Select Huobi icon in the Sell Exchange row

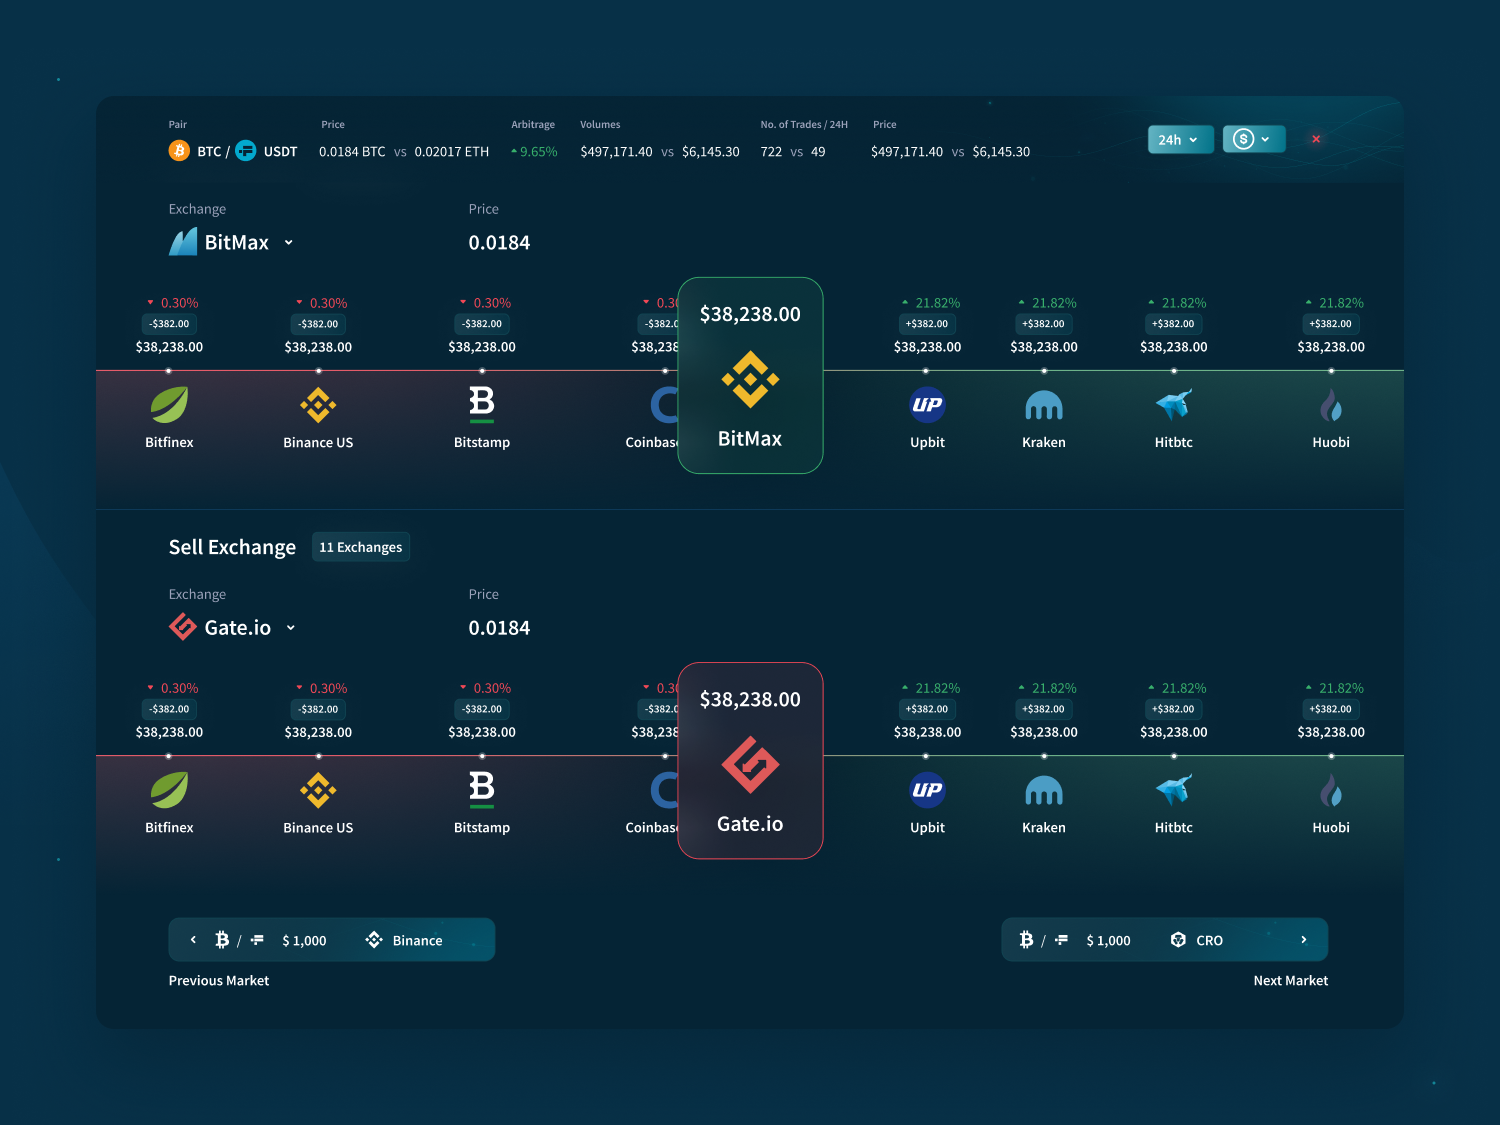[x=1331, y=790]
